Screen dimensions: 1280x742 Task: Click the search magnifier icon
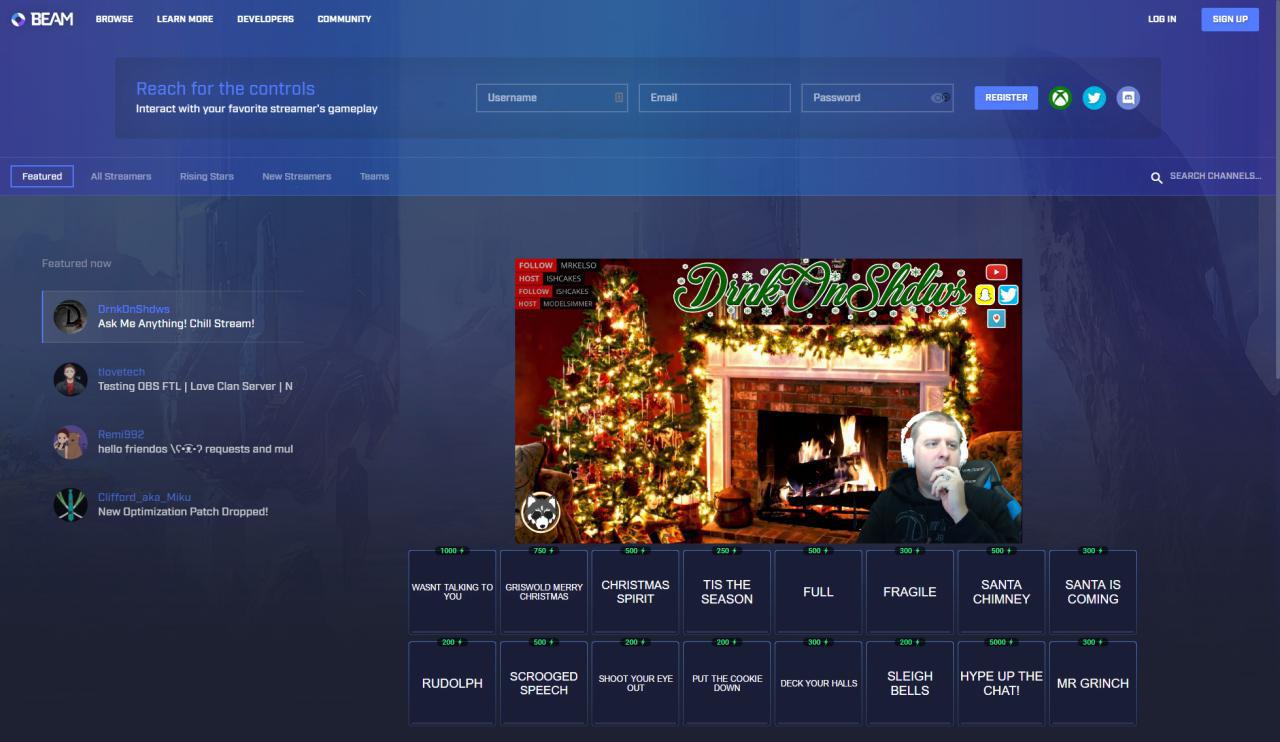click(x=1156, y=177)
